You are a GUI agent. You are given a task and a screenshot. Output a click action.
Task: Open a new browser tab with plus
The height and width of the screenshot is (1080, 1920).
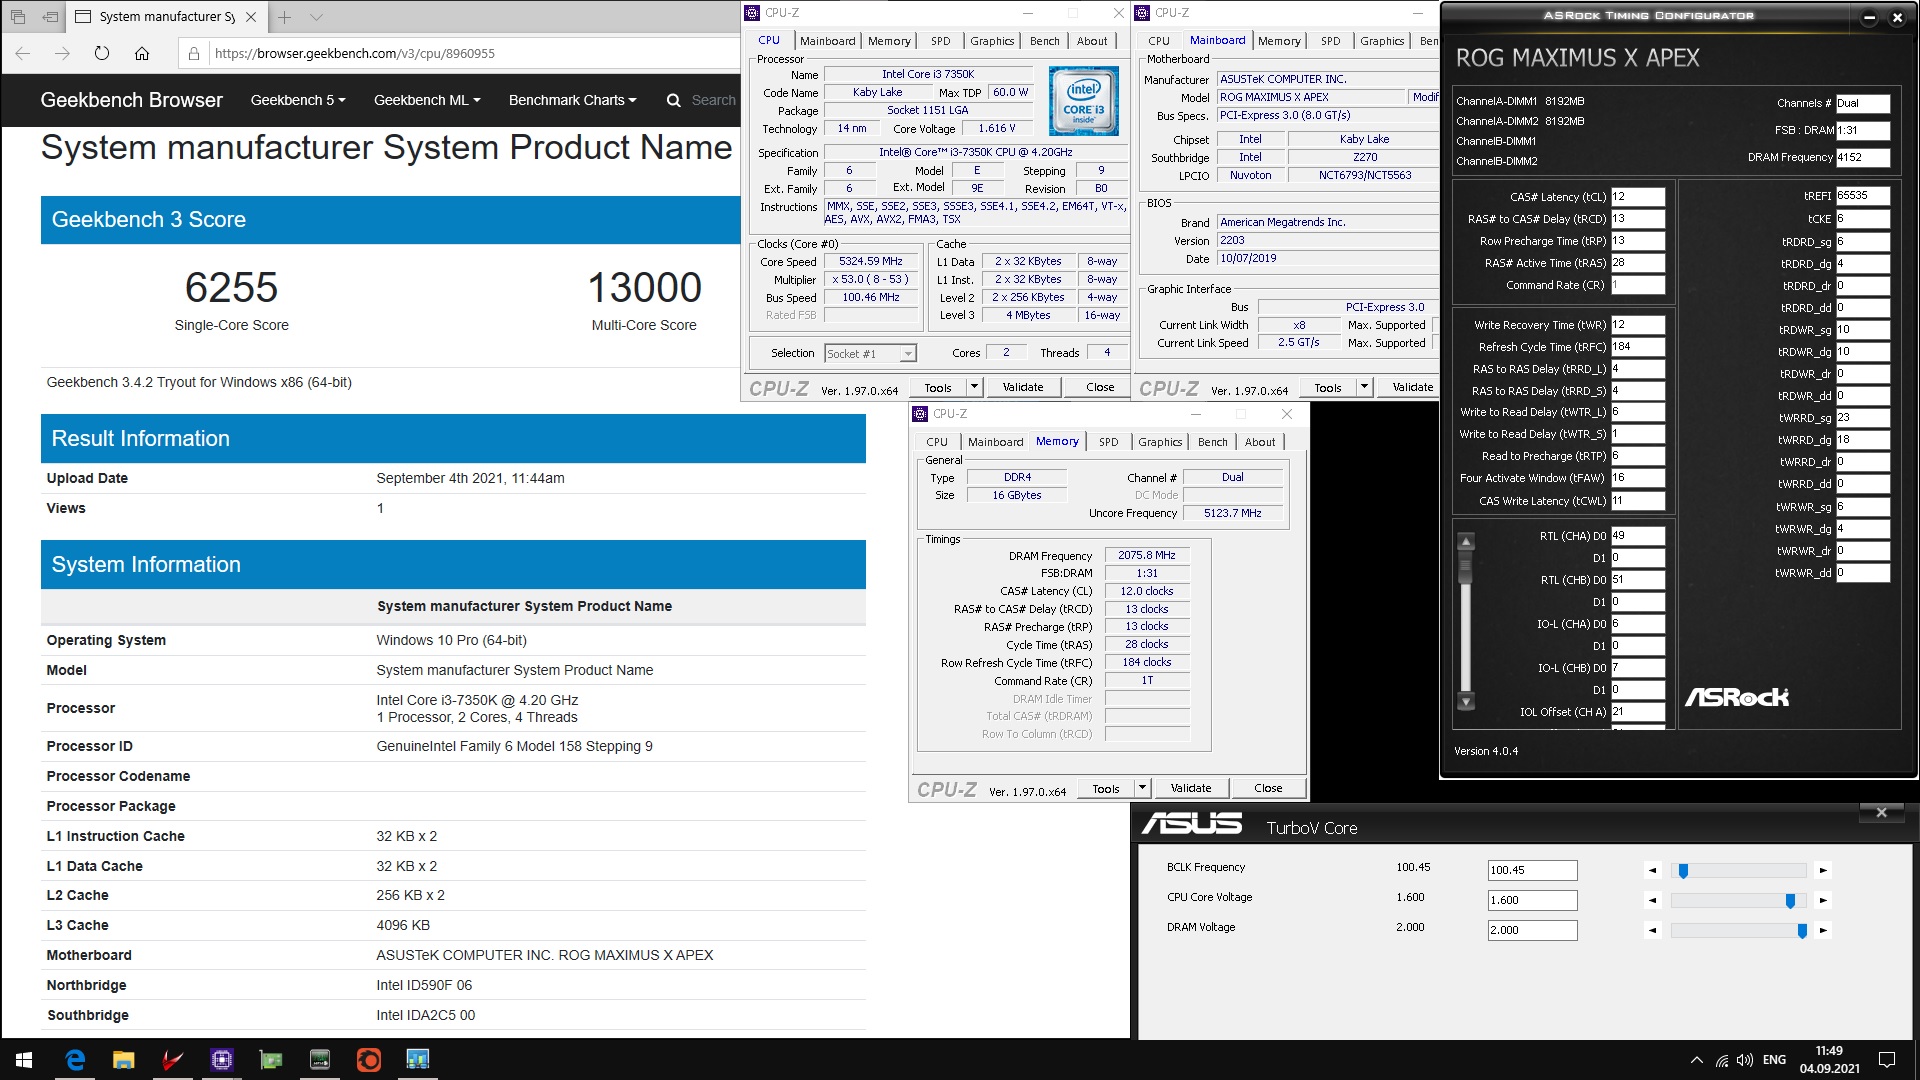tap(285, 17)
